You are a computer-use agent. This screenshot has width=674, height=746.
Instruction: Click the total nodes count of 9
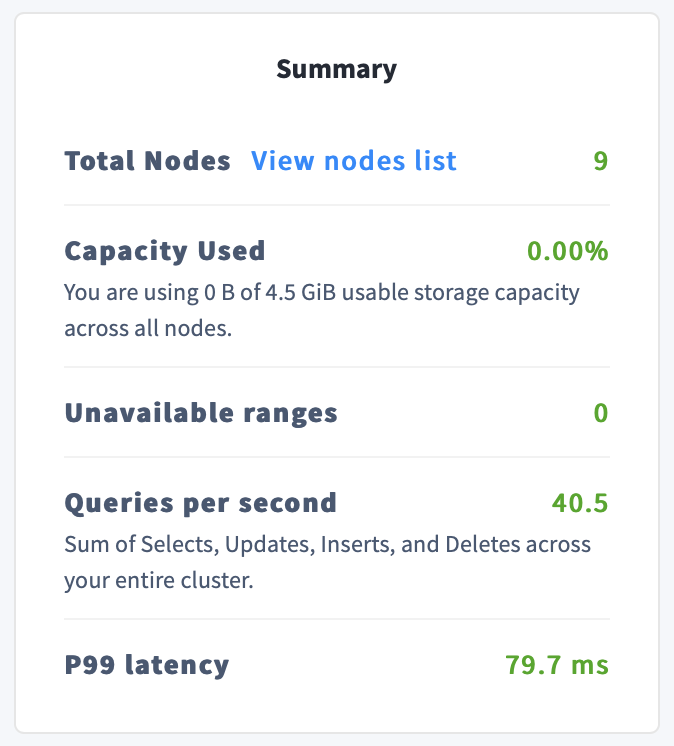[x=600, y=161]
